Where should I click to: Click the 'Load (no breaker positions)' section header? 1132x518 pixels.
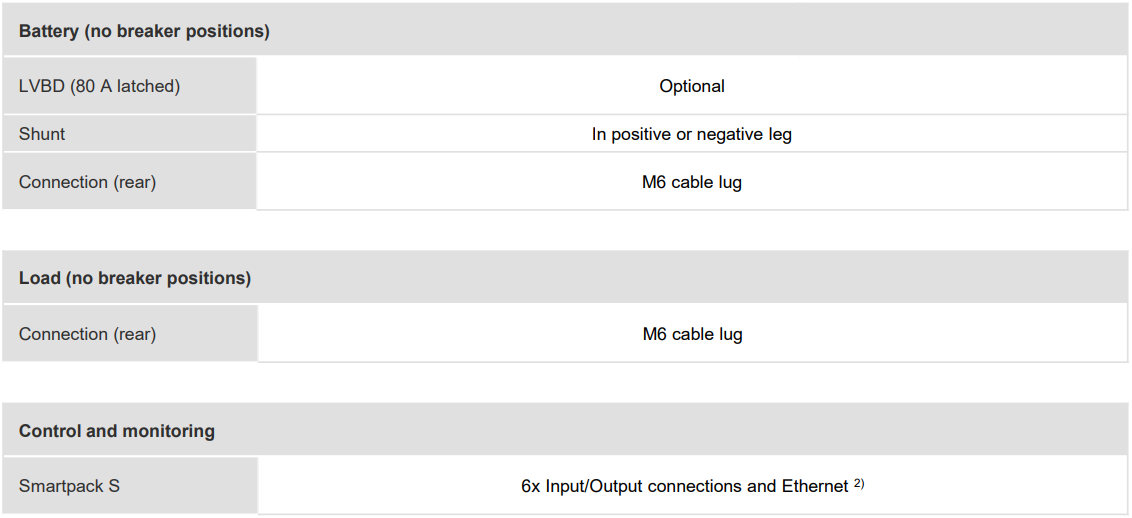pyautogui.click(x=135, y=278)
